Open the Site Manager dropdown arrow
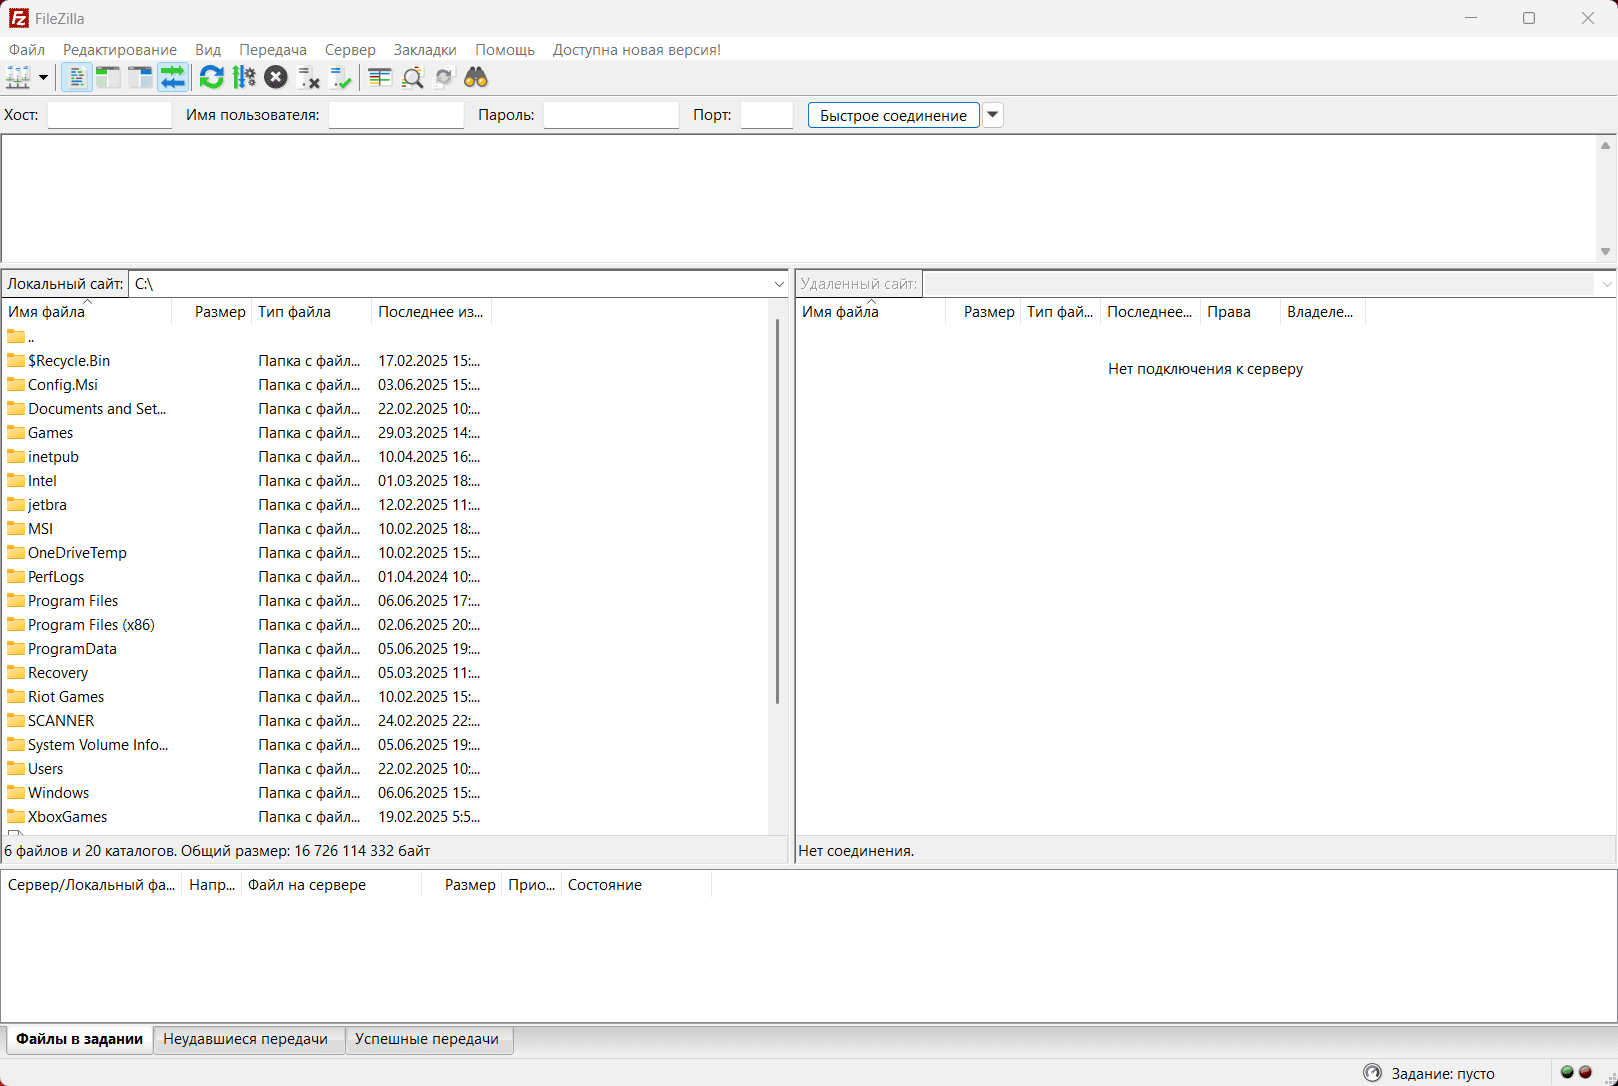The height and width of the screenshot is (1086, 1618). click(x=43, y=78)
